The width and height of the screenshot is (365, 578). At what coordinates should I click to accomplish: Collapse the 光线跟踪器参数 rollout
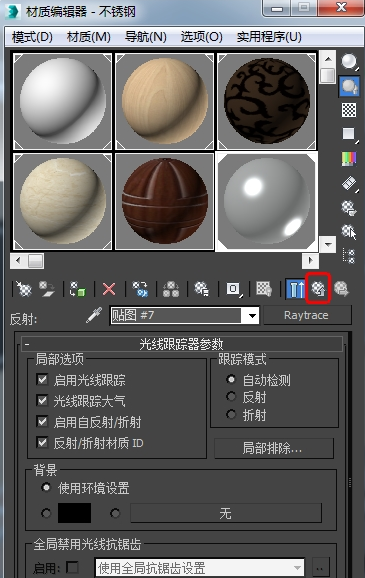[x=181, y=344]
